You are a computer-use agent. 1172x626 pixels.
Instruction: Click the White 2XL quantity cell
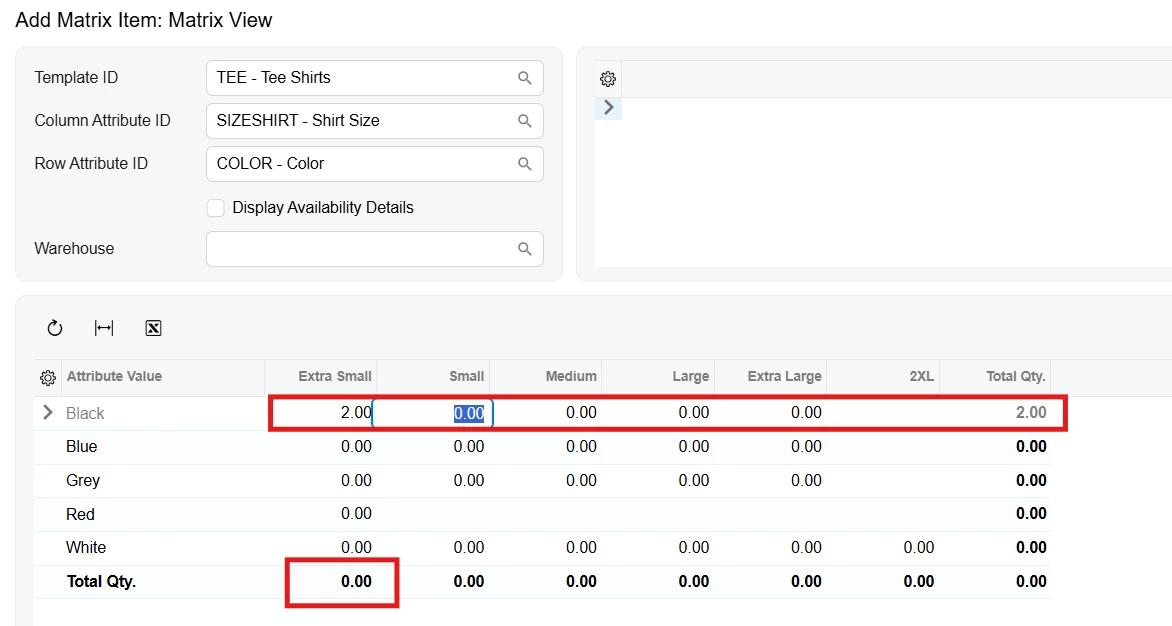883,548
